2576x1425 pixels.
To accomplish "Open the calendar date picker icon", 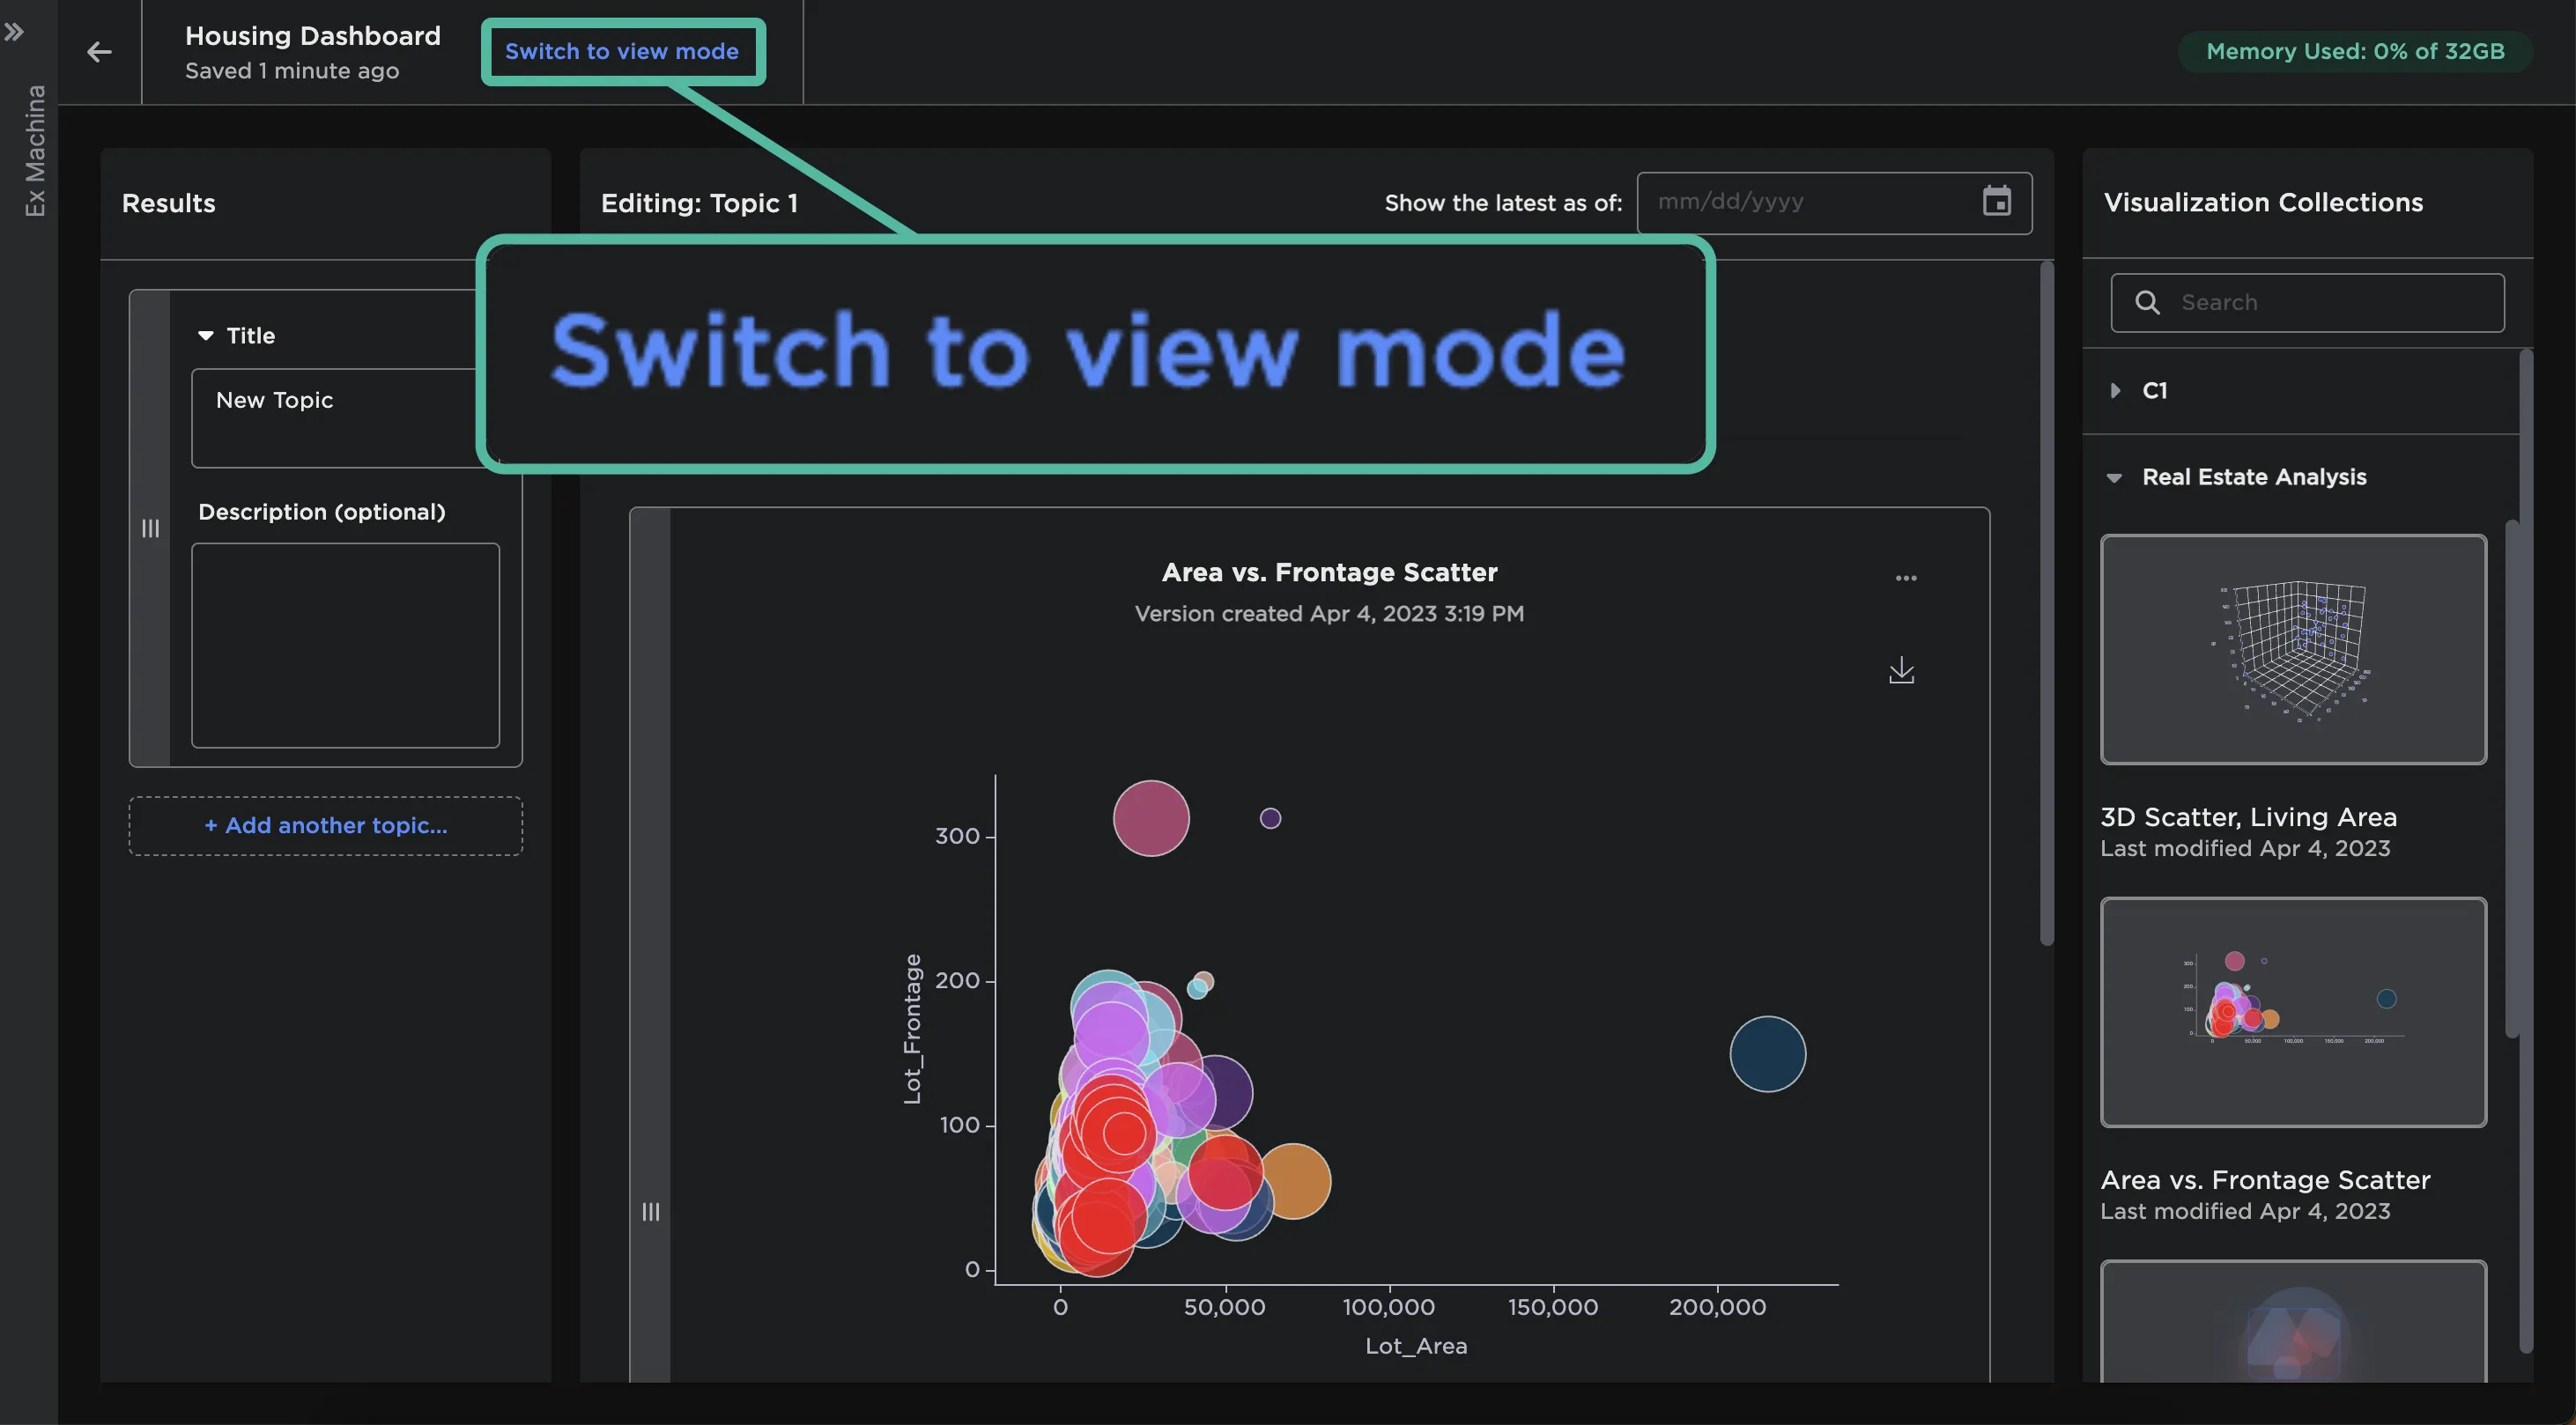I will pos(1996,201).
